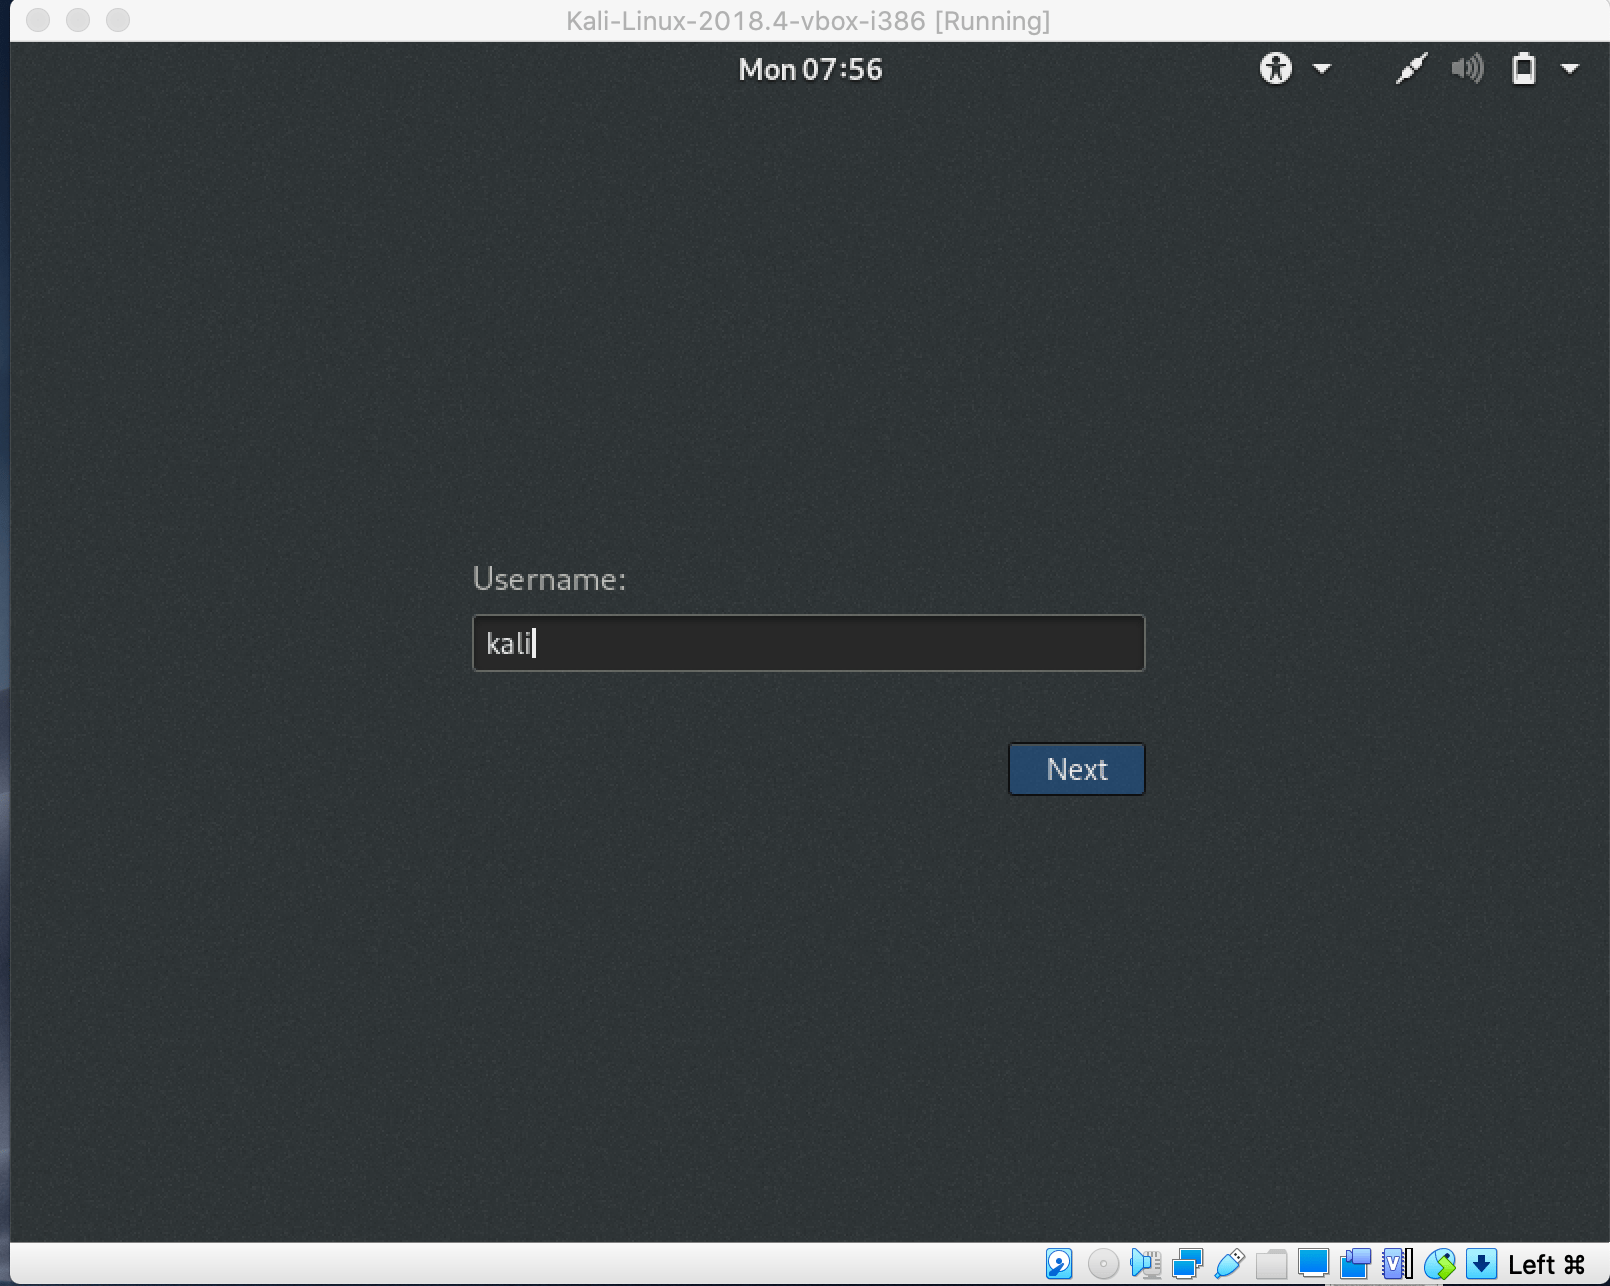Close the Kali-Linux VirtualBox window
Image resolution: width=1610 pixels, height=1286 pixels.
[x=38, y=20]
